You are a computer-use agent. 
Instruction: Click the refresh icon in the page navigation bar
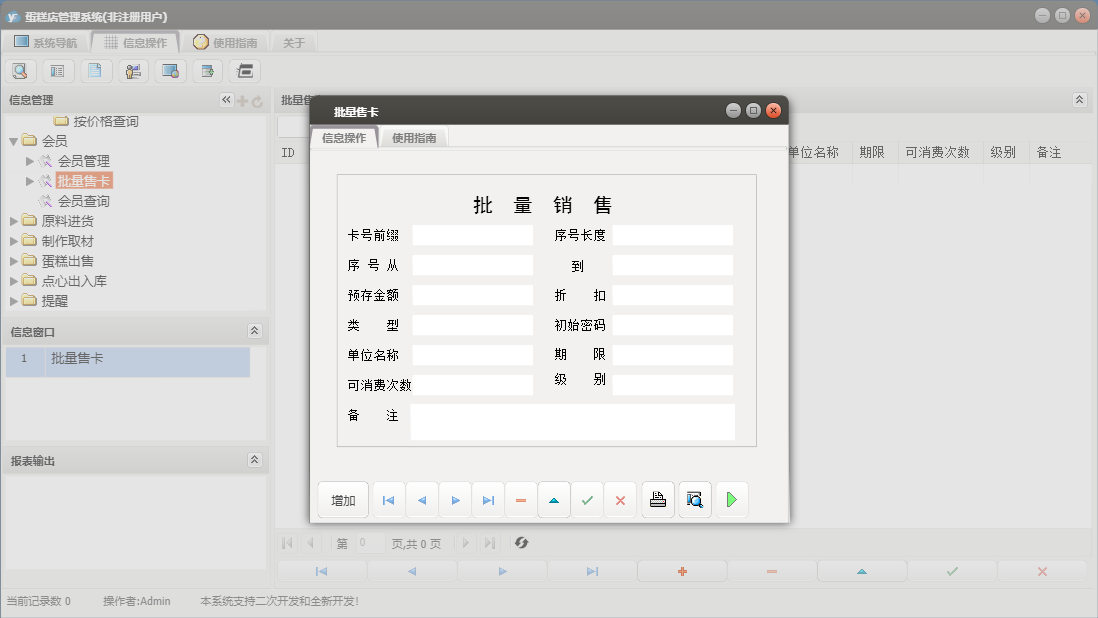[x=520, y=543]
